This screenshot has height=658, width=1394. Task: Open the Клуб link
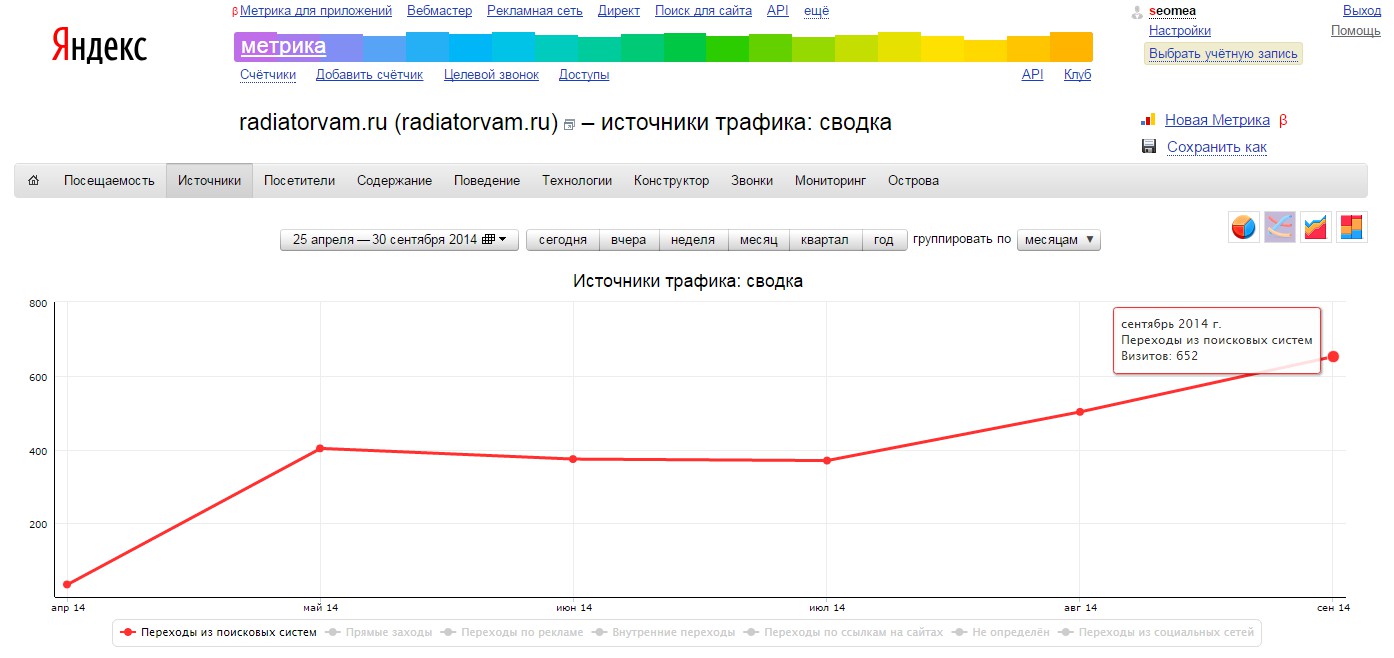point(1078,75)
